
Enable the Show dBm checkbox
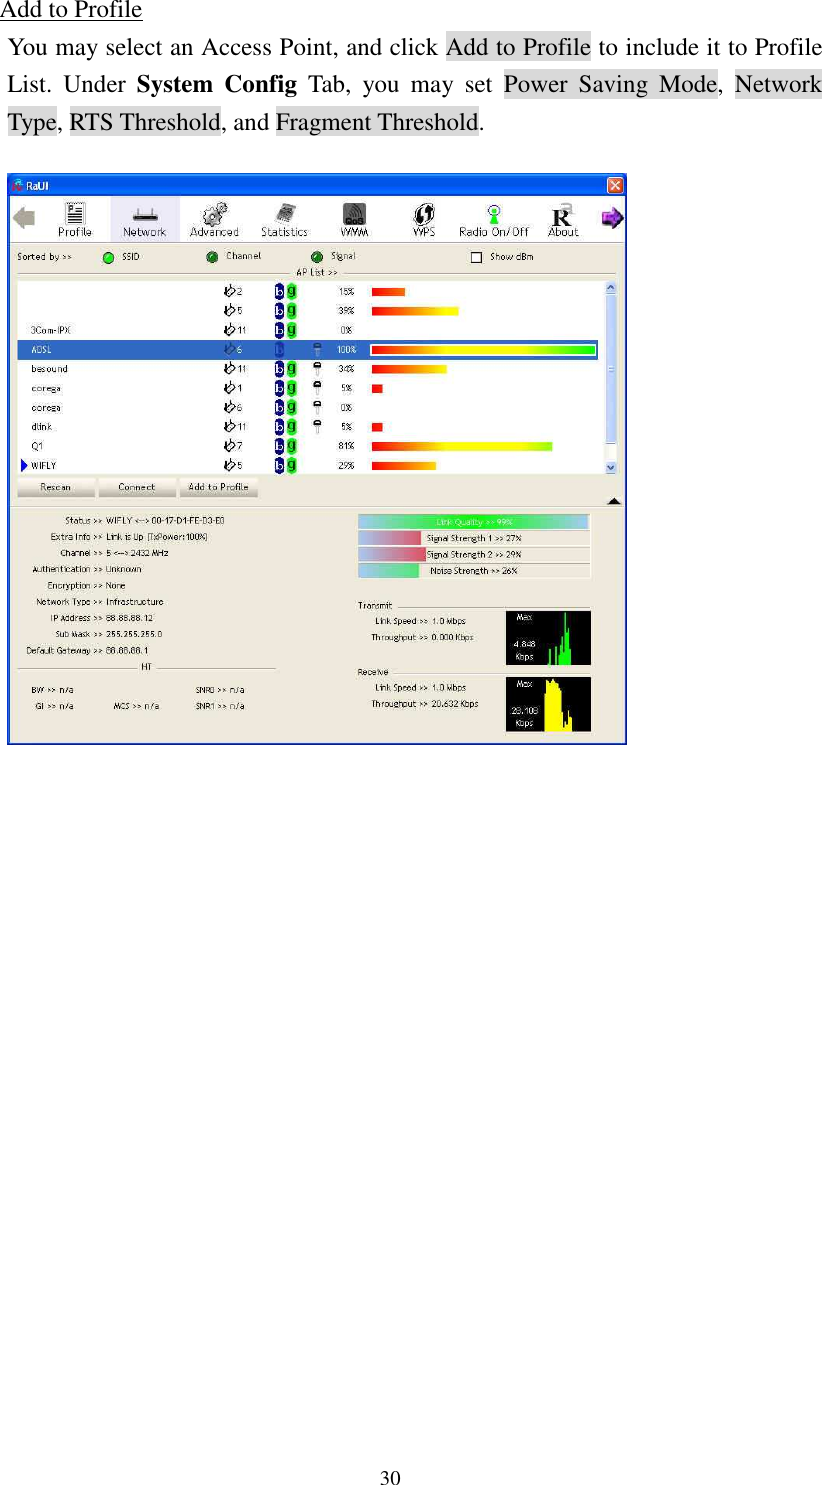pyautogui.click(x=476, y=255)
